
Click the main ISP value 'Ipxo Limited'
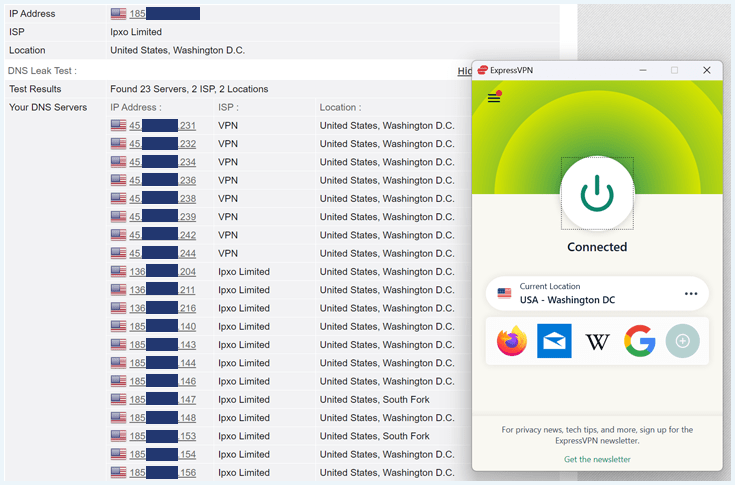pyautogui.click(x=136, y=32)
